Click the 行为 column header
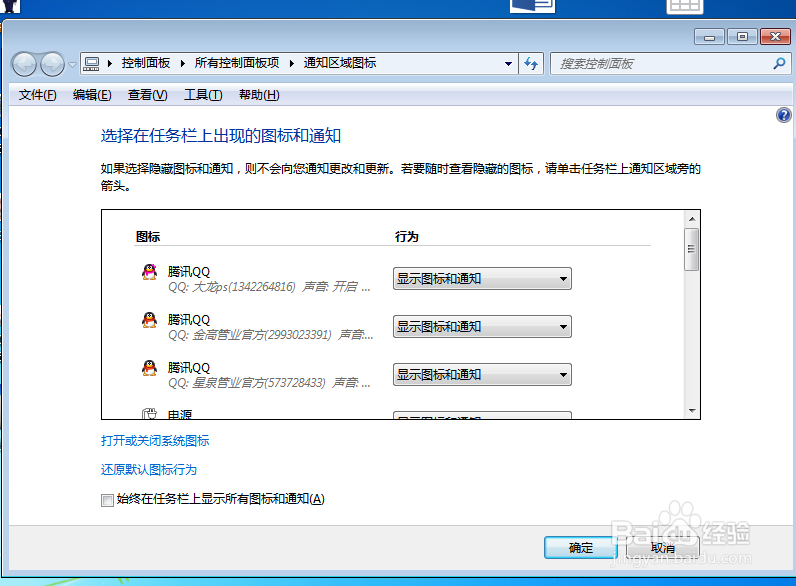Screen dimensions: 796x586 [407, 237]
